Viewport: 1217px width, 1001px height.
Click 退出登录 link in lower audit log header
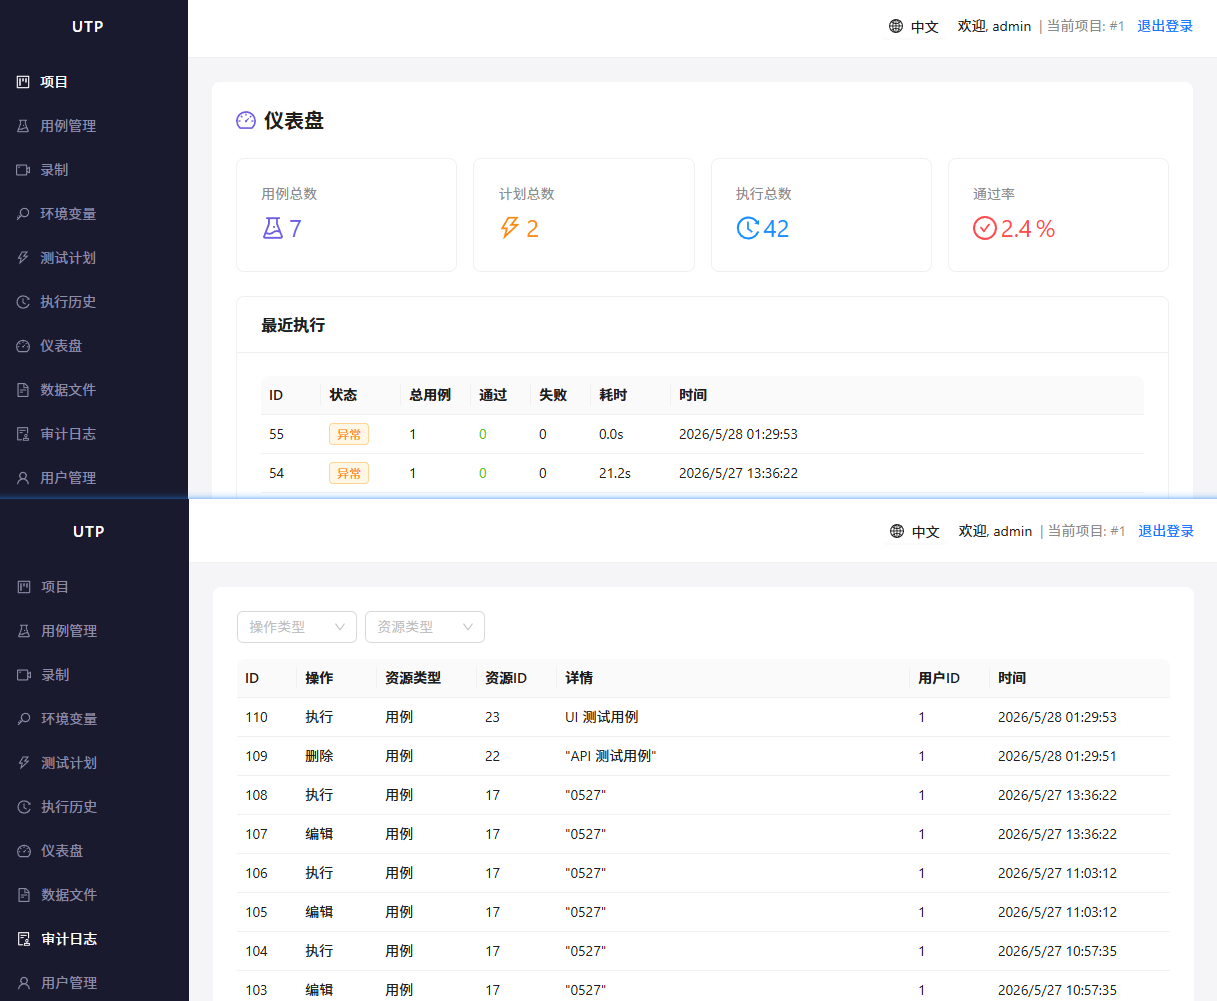coord(1166,531)
